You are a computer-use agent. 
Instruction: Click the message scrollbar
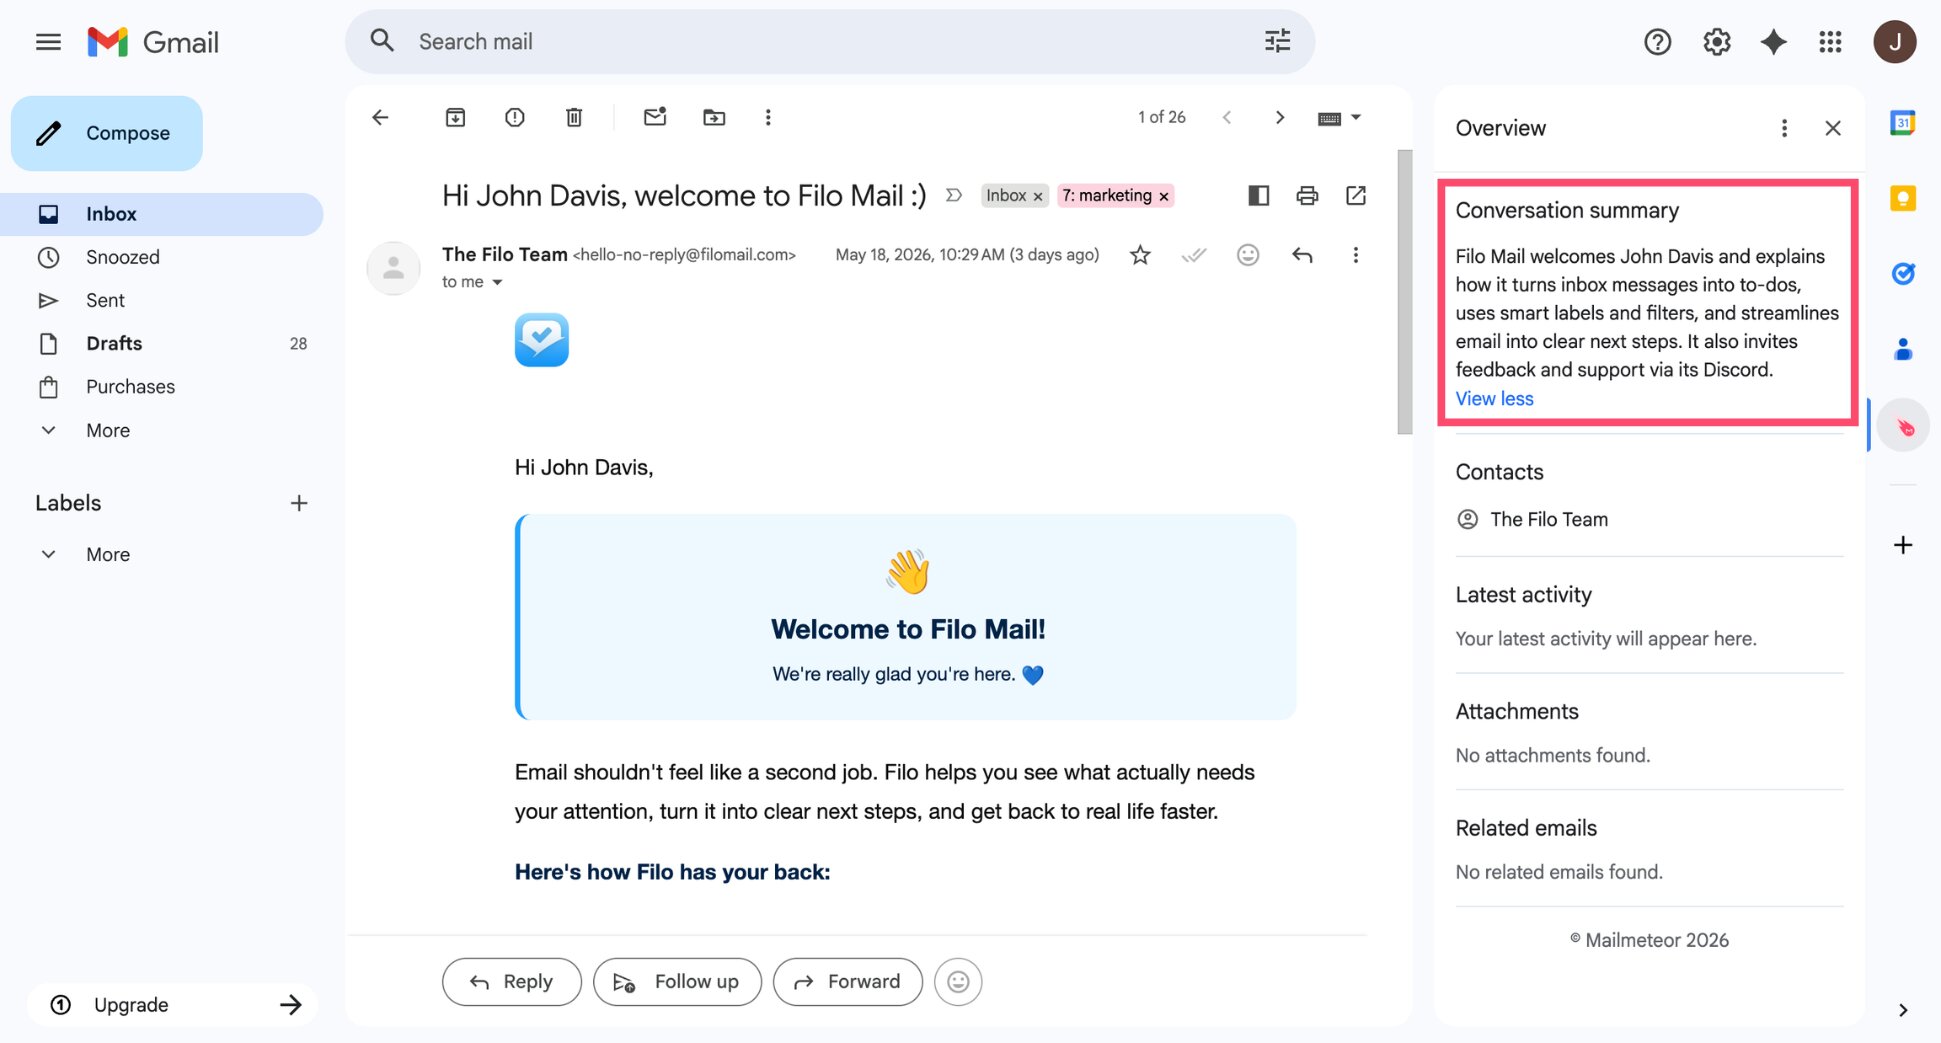tap(1404, 292)
